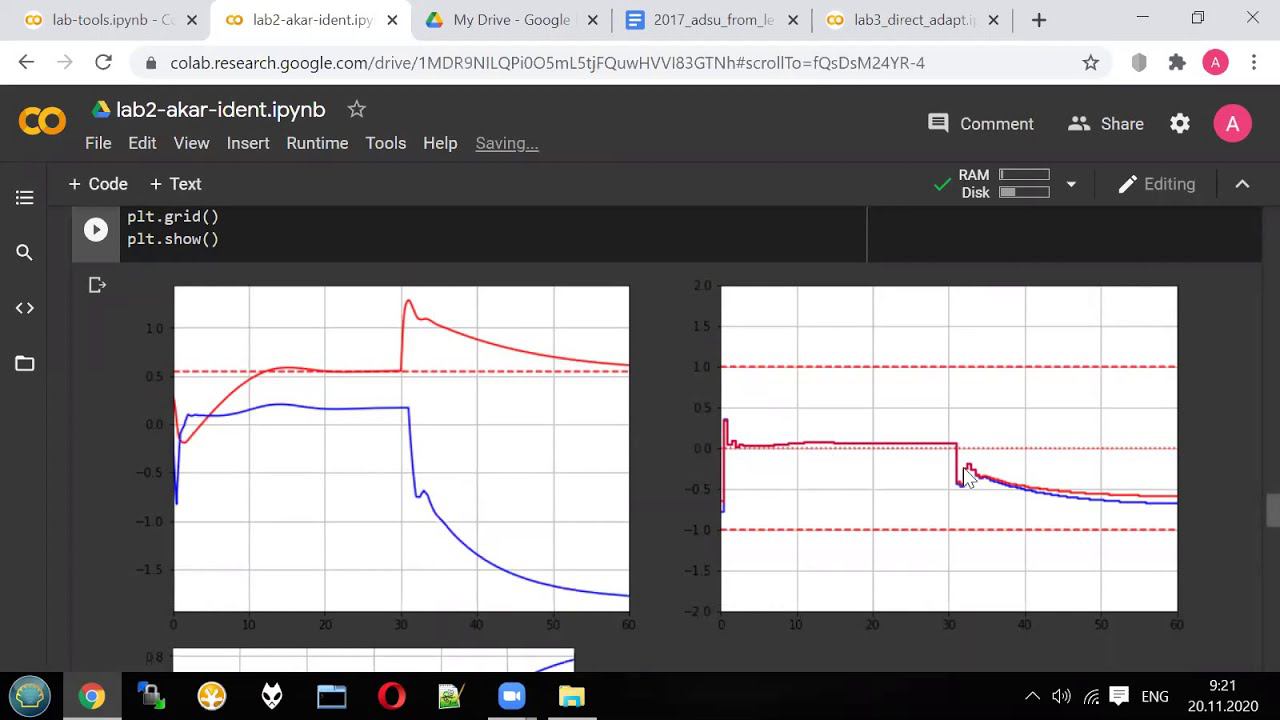
Task: Open the Comment panel
Action: tap(981, 124)
